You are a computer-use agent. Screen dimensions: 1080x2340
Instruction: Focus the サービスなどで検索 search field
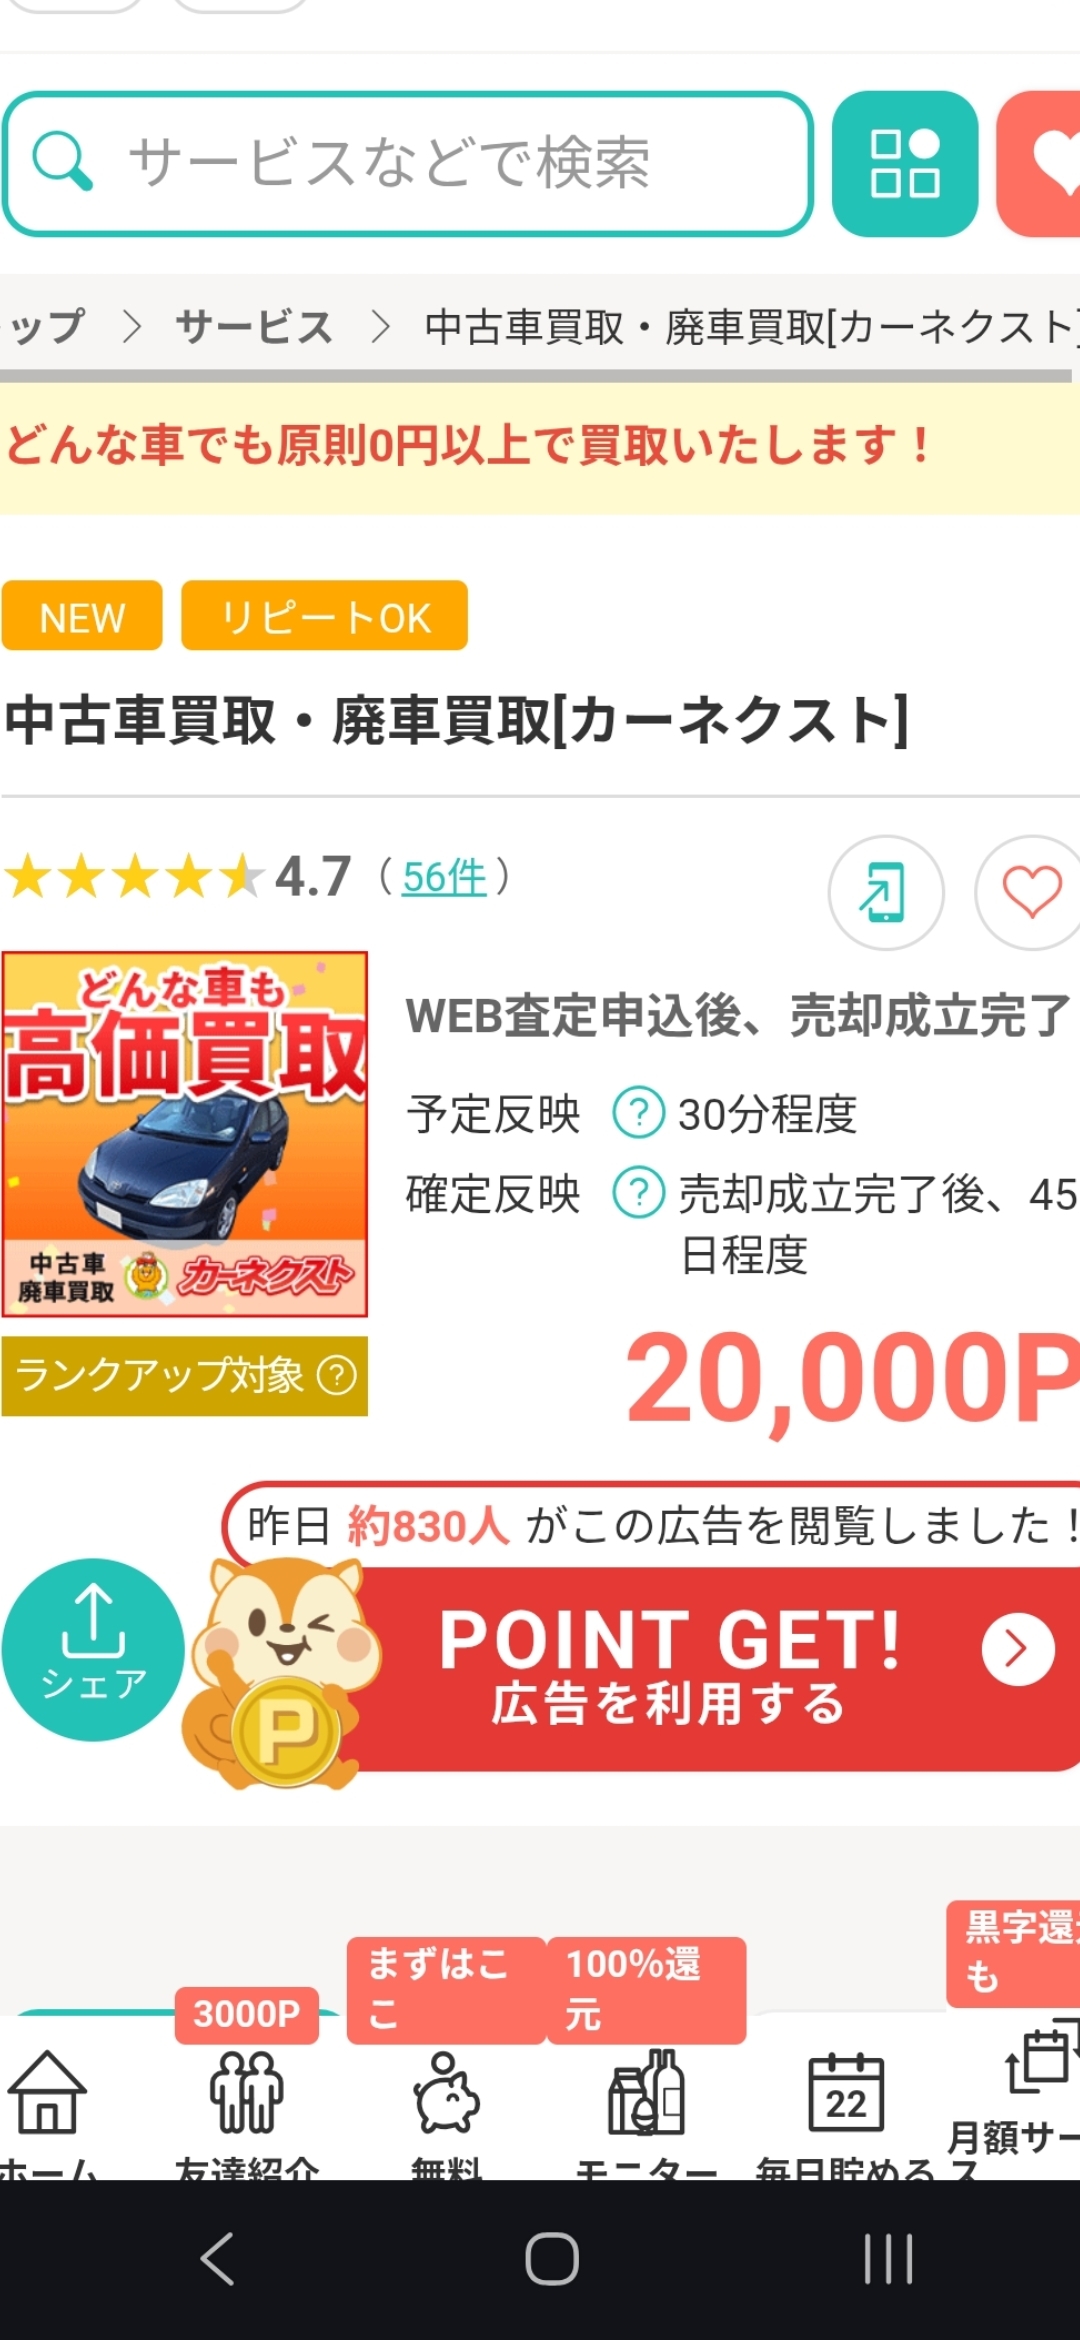(408, 163)
